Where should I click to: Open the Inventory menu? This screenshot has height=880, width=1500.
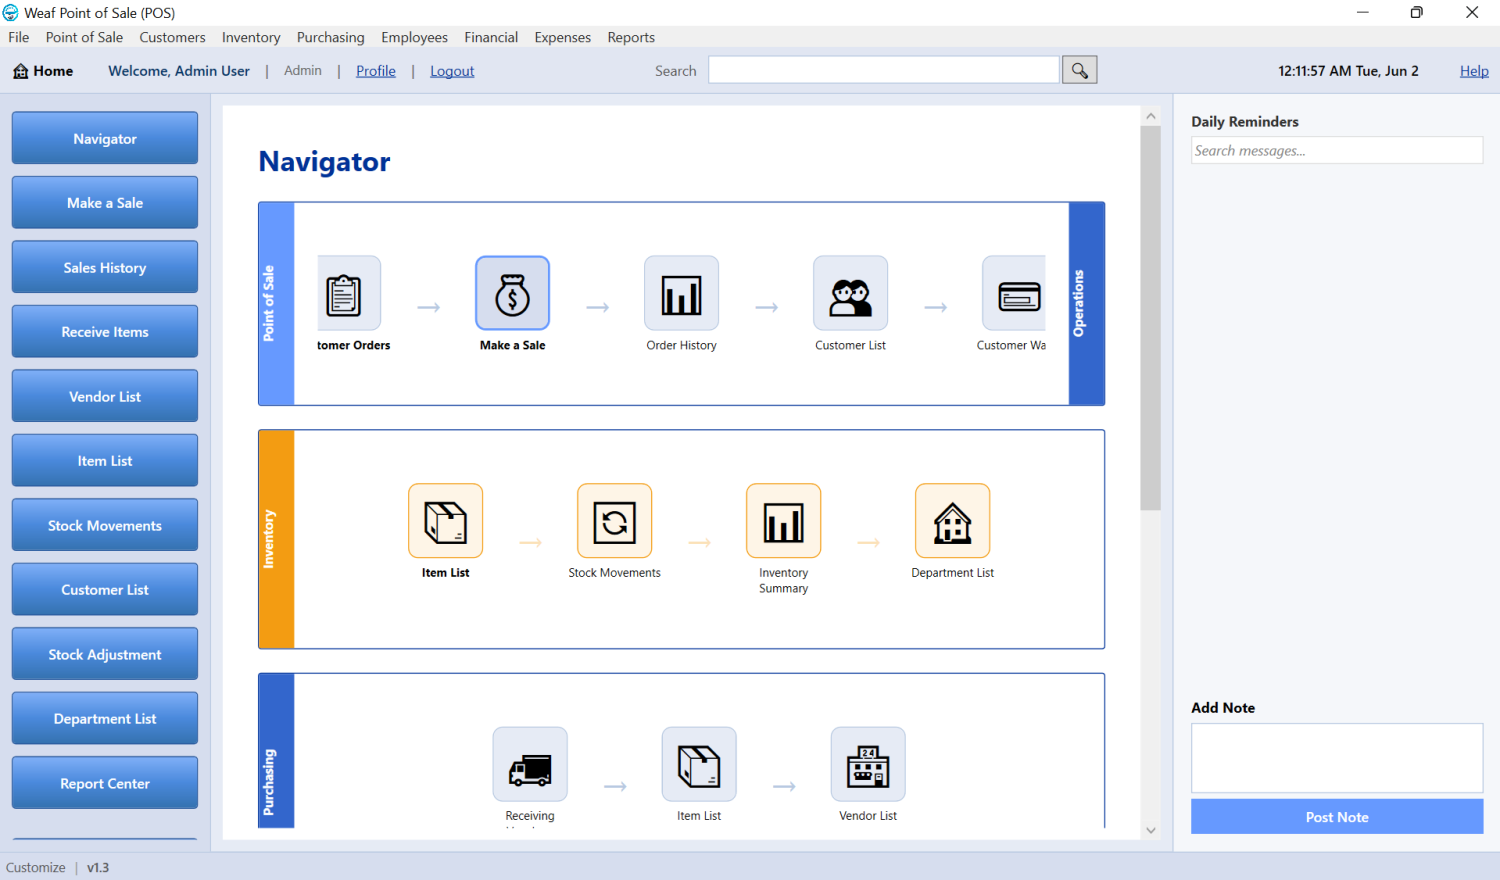coord(251,37)
